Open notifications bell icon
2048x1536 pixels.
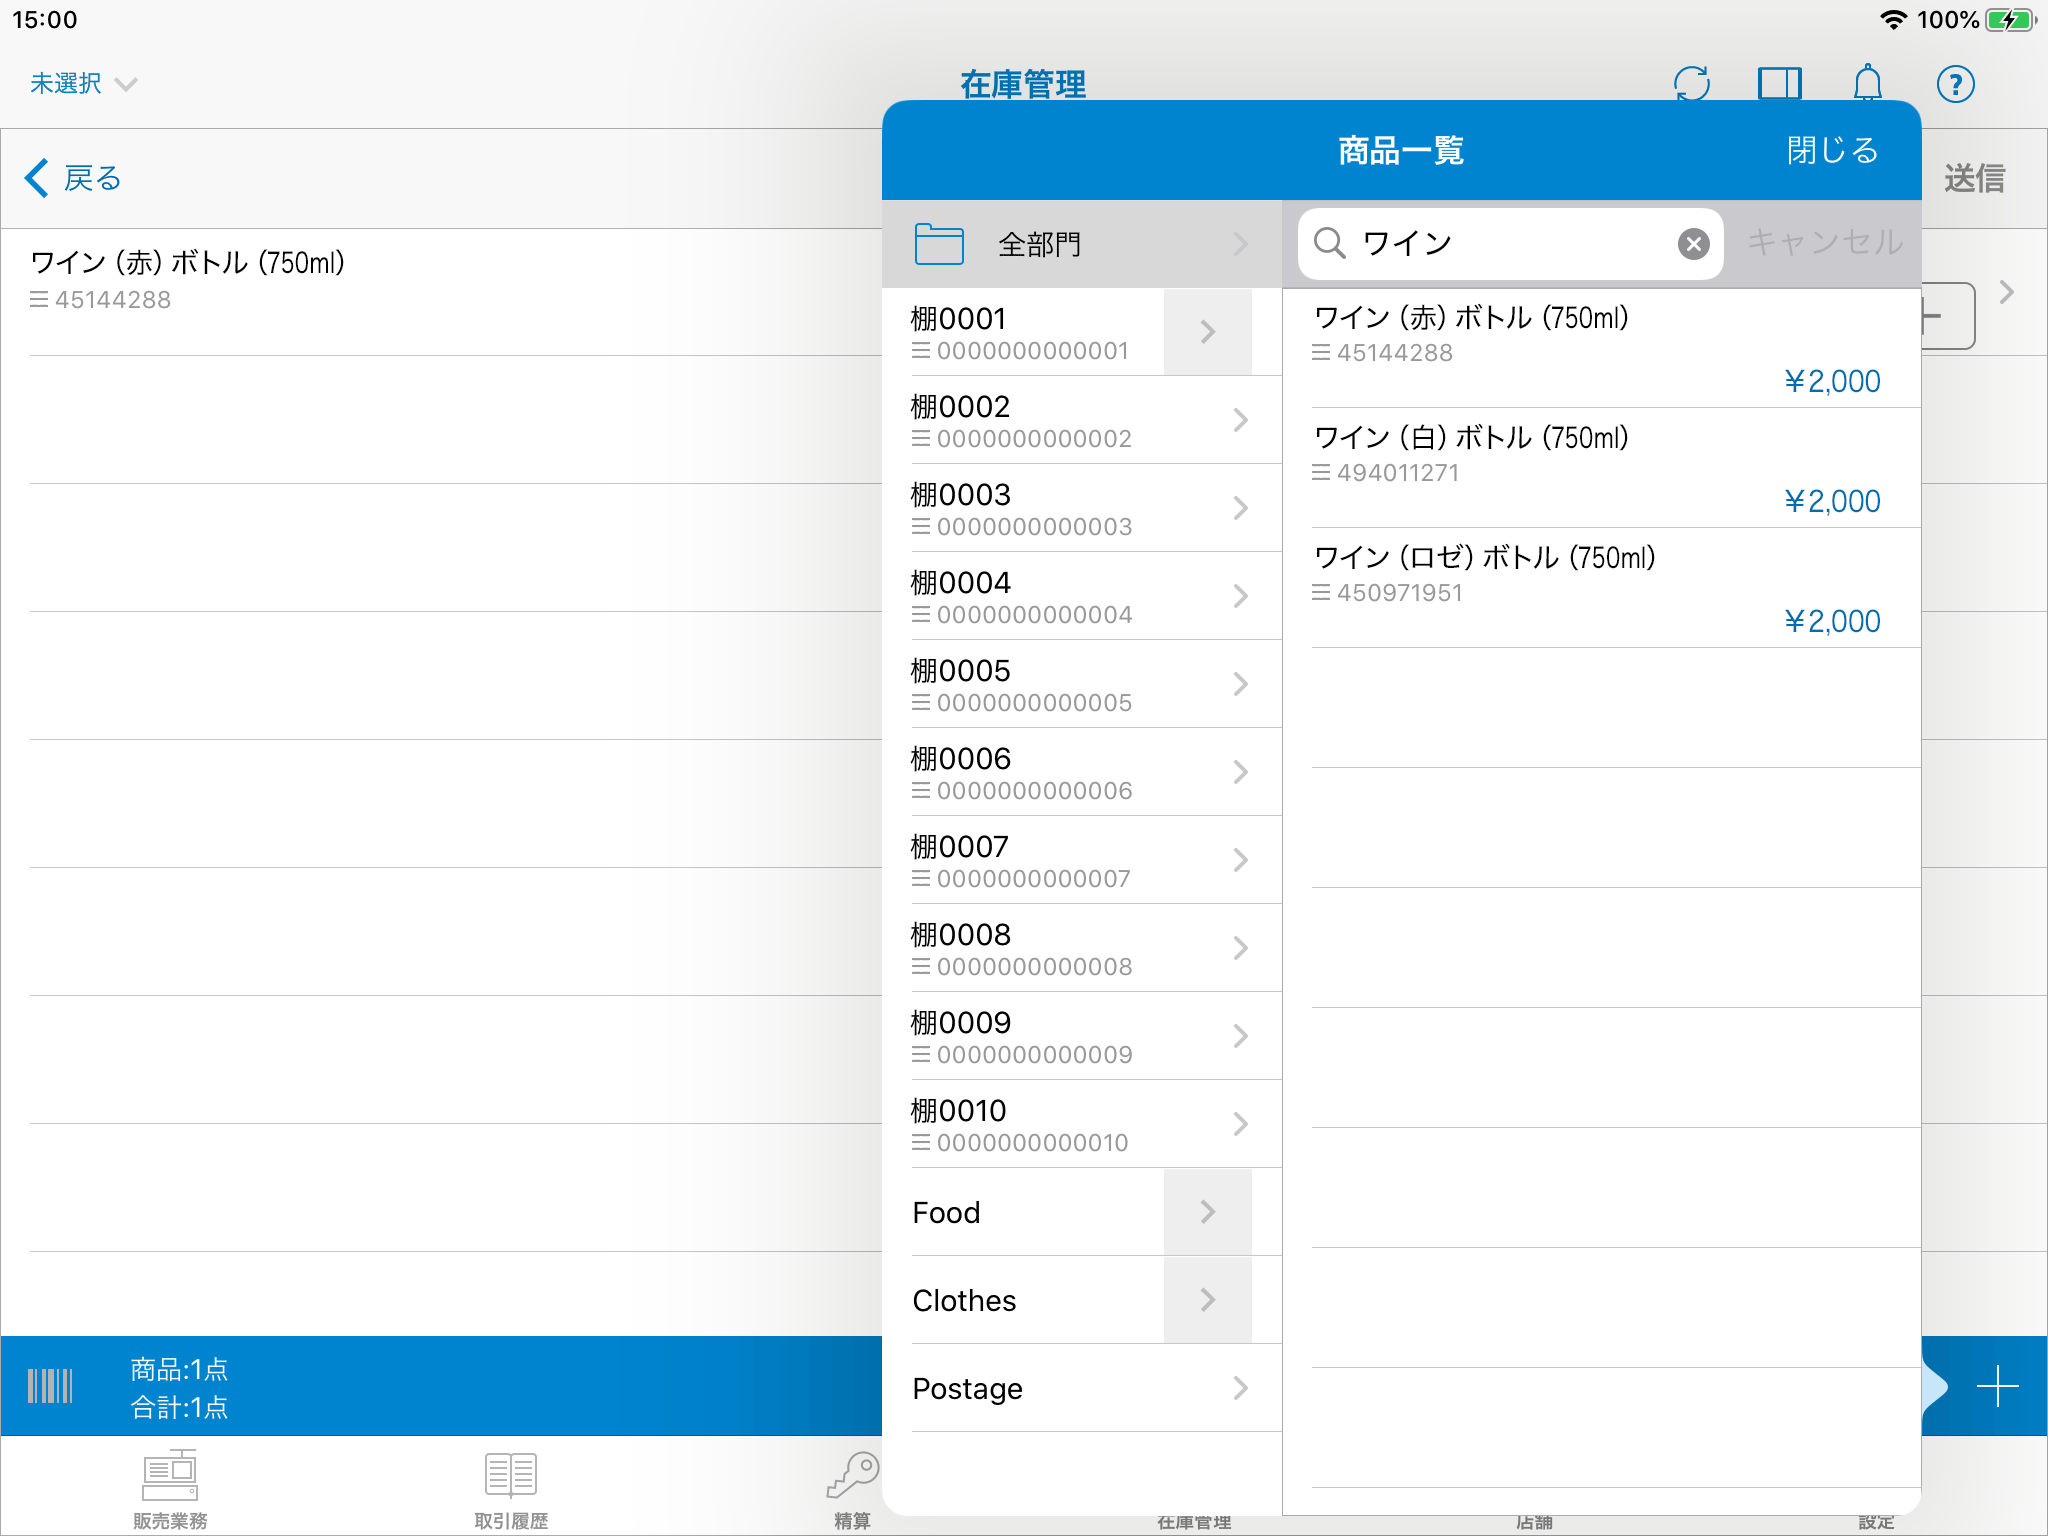point(1867,83)
